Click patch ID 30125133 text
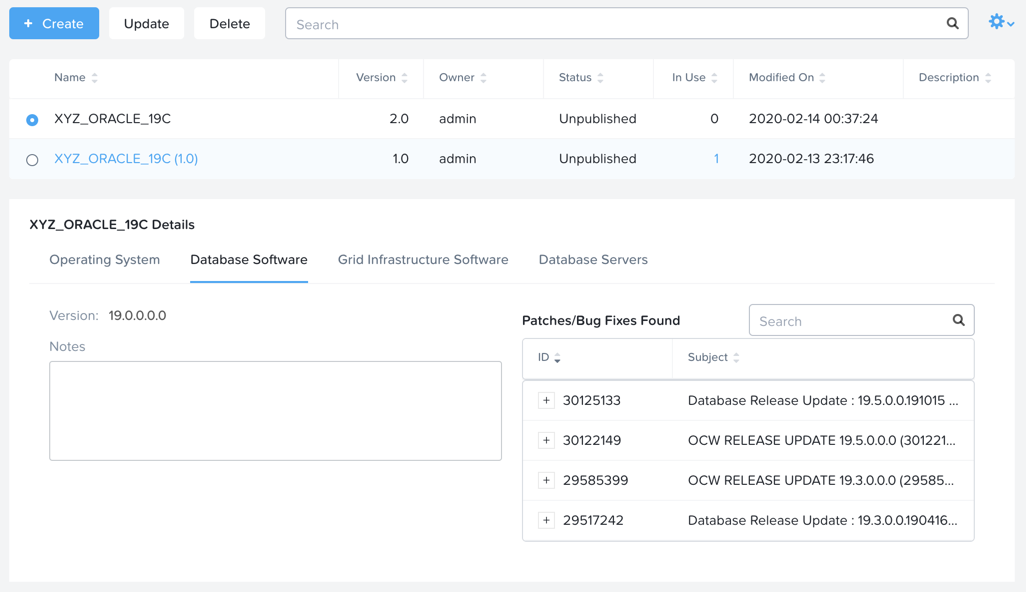 [592, 400]
